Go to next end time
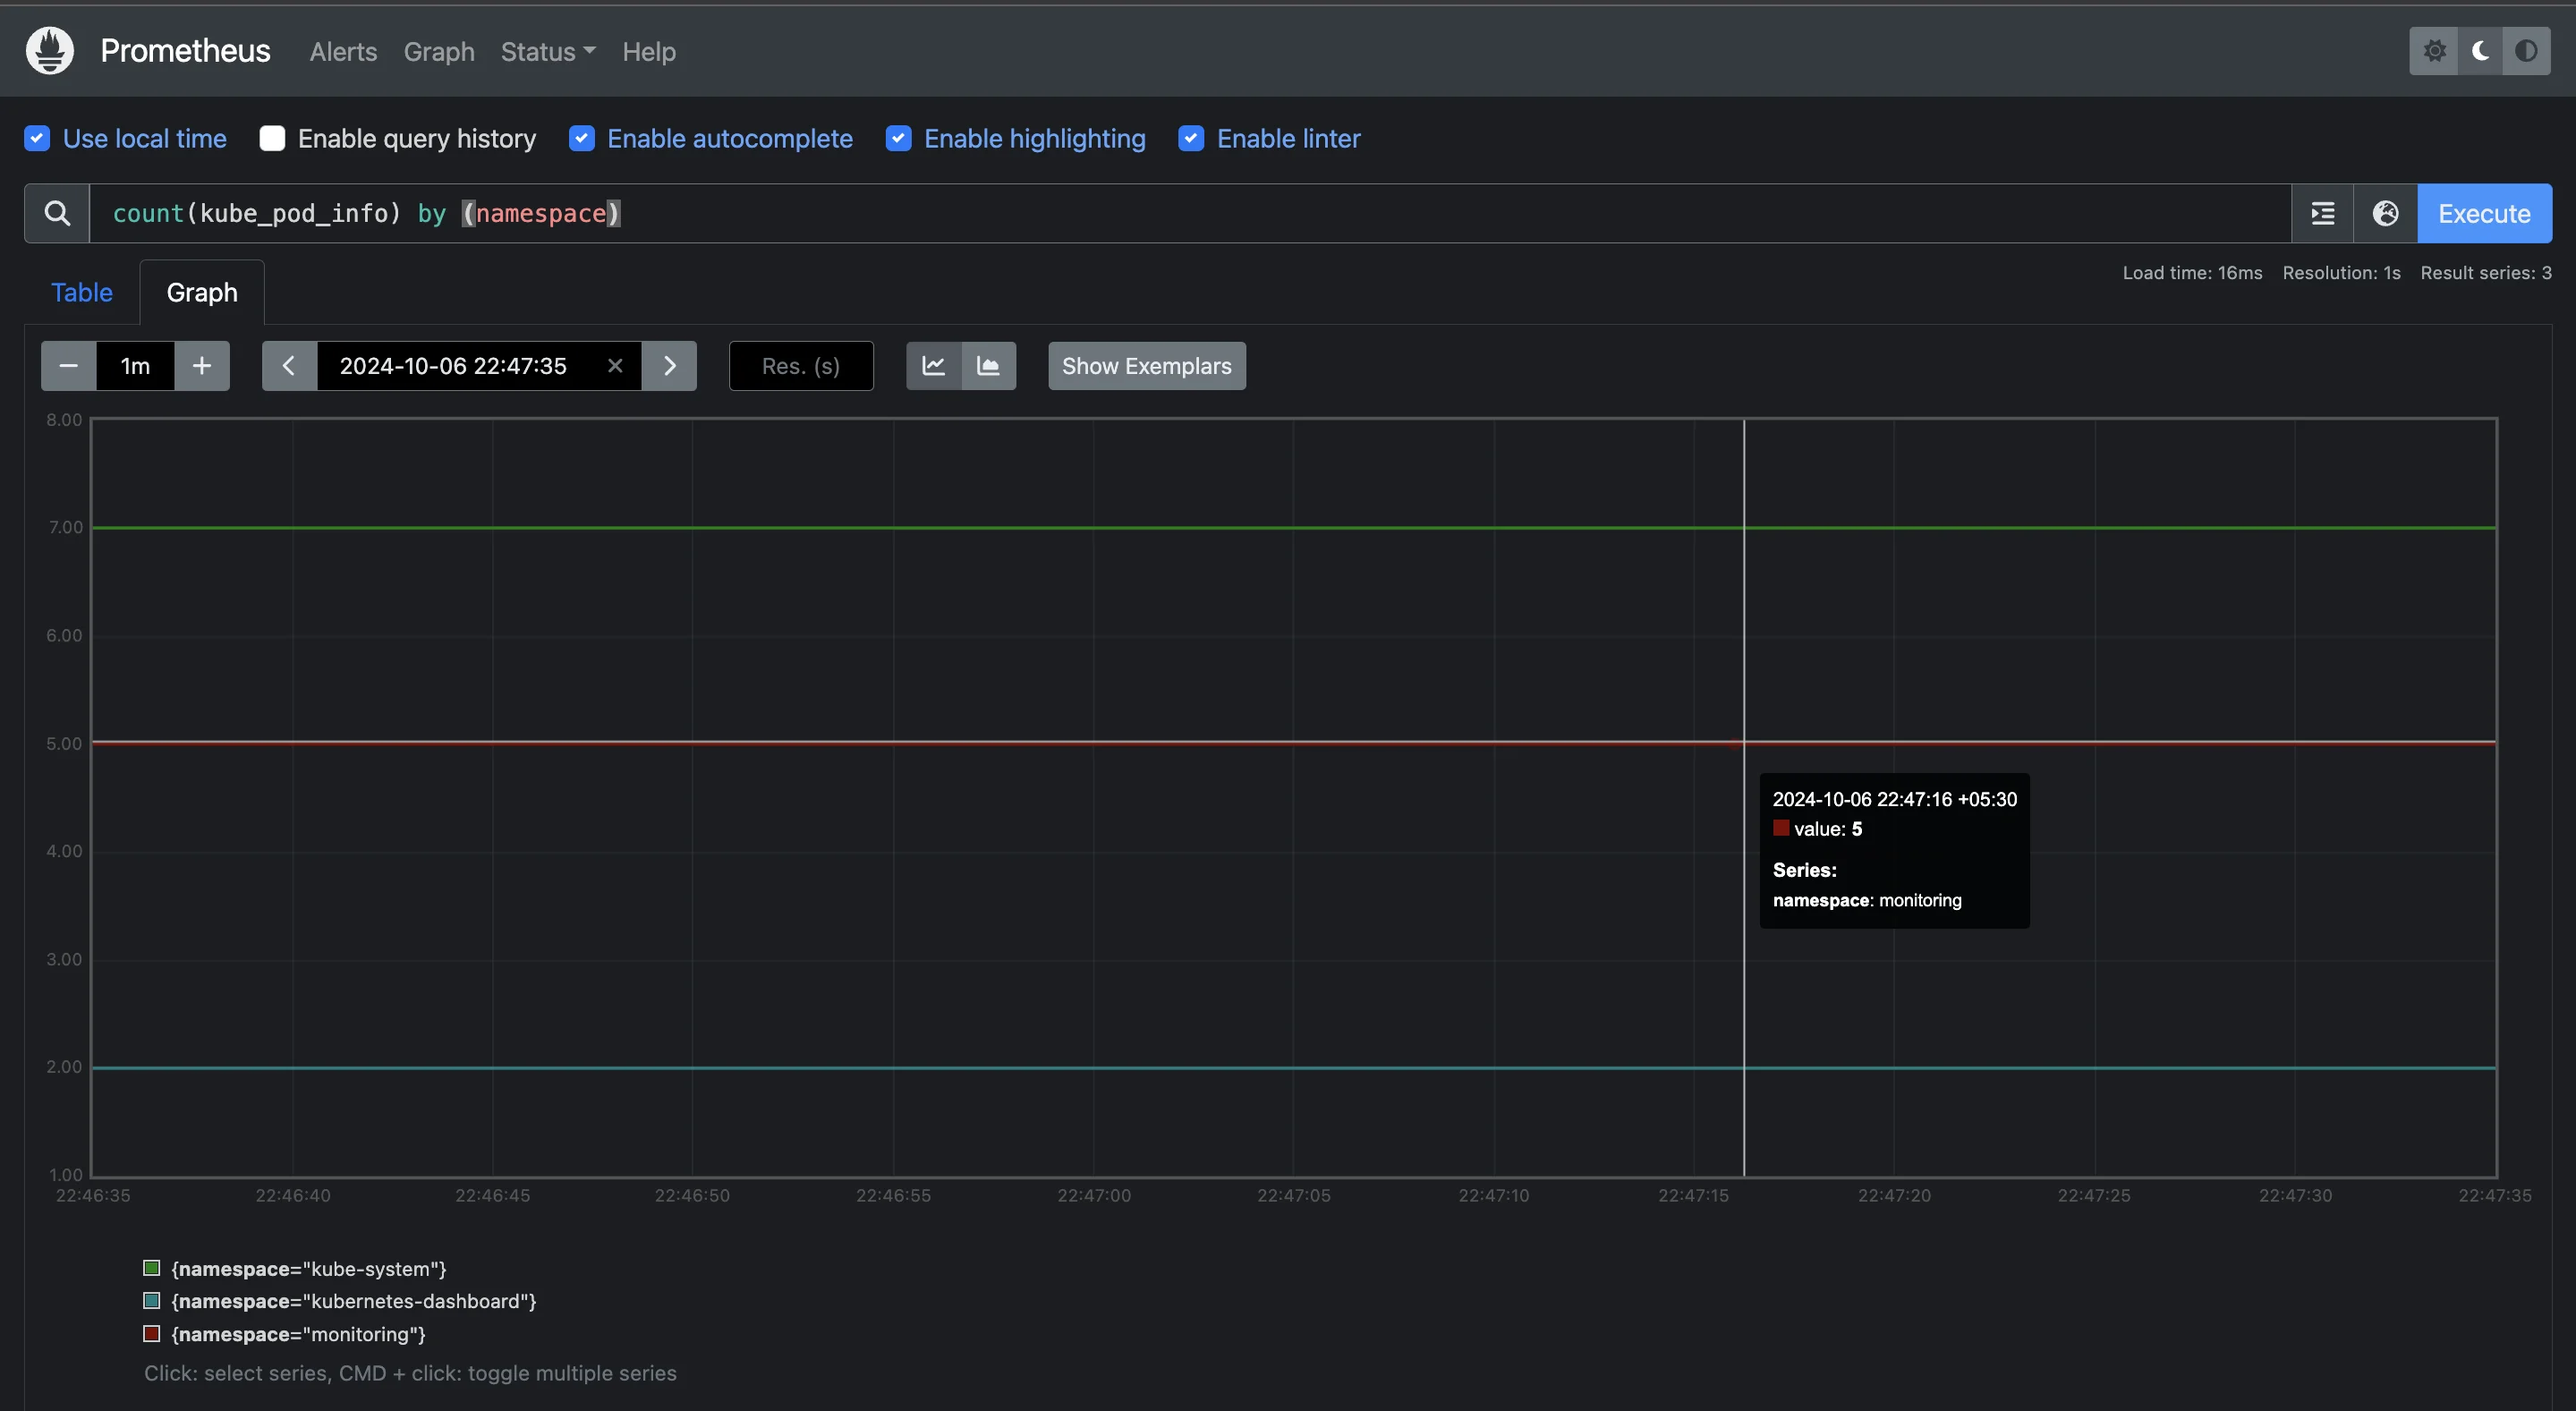The height and width of the screenshot is (1411, 2576). (669, 366)
